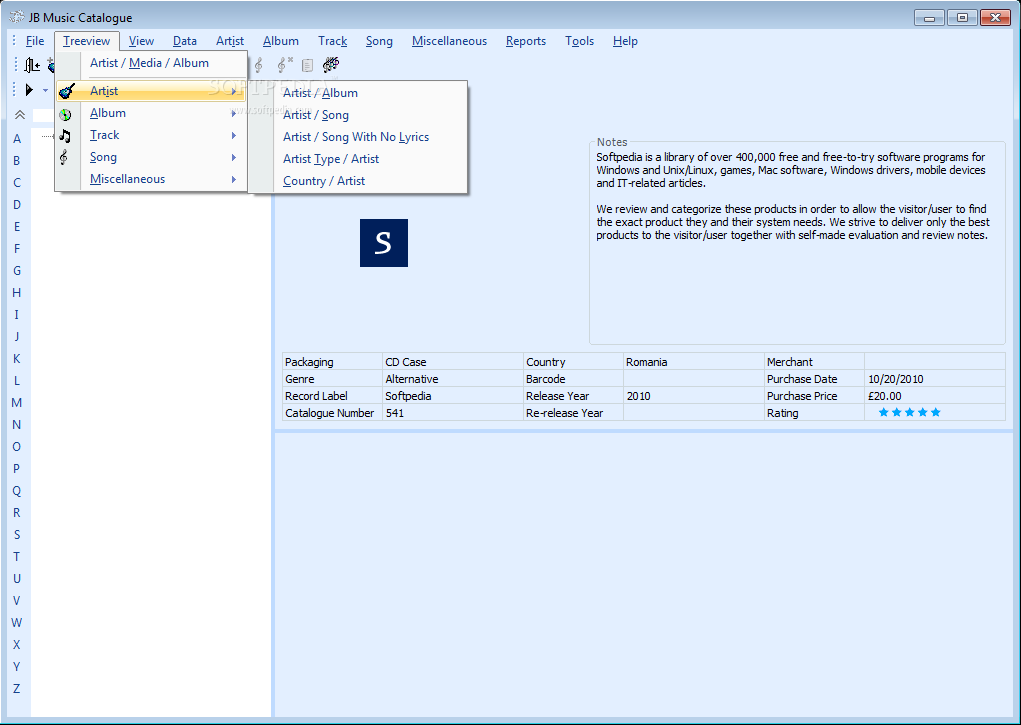Open the Data menu
1021x725 pixels.
(x=185, y=41)
